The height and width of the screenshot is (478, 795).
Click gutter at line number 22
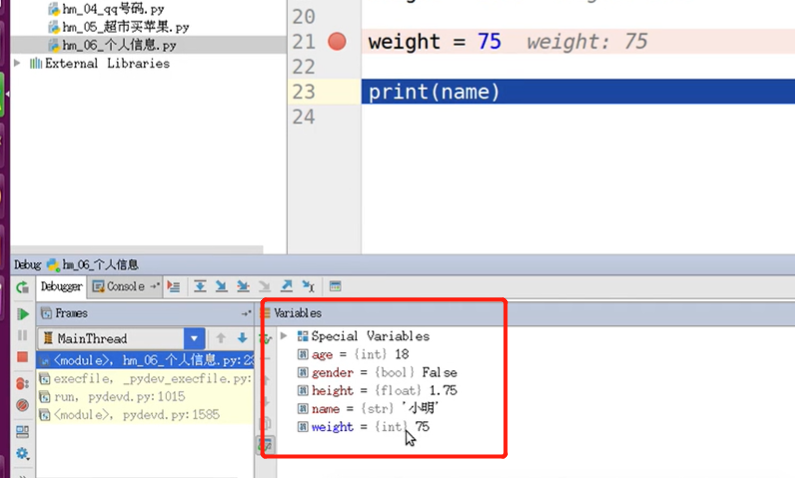(x=304, y=67)
